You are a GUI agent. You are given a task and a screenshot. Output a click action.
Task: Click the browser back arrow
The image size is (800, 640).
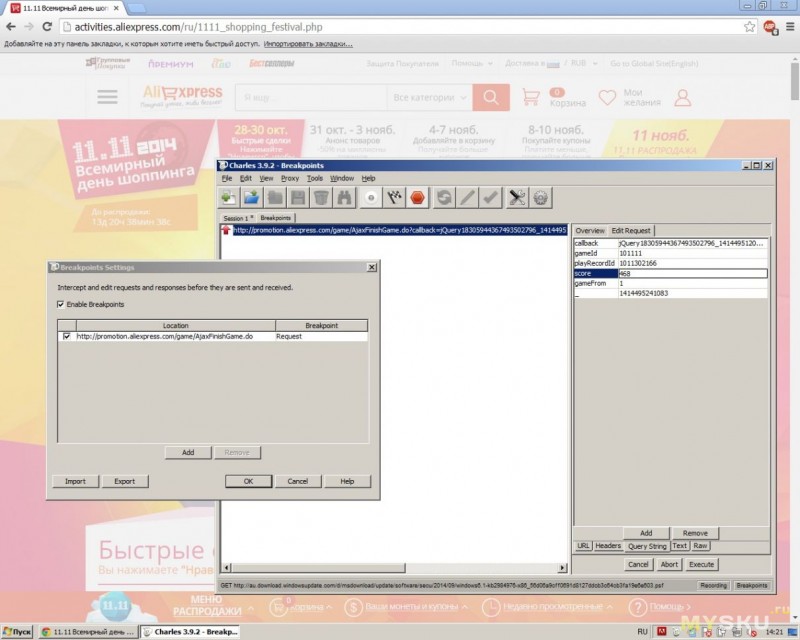11,27
